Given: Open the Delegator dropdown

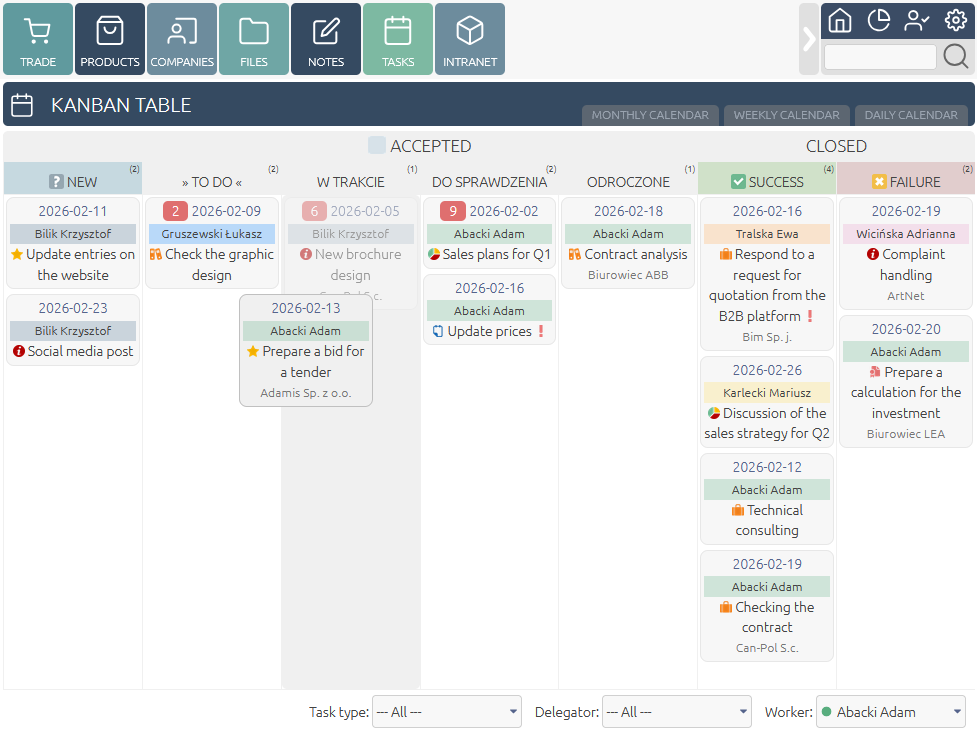Looking at the screenshot, I should click(x=676, y=712).
